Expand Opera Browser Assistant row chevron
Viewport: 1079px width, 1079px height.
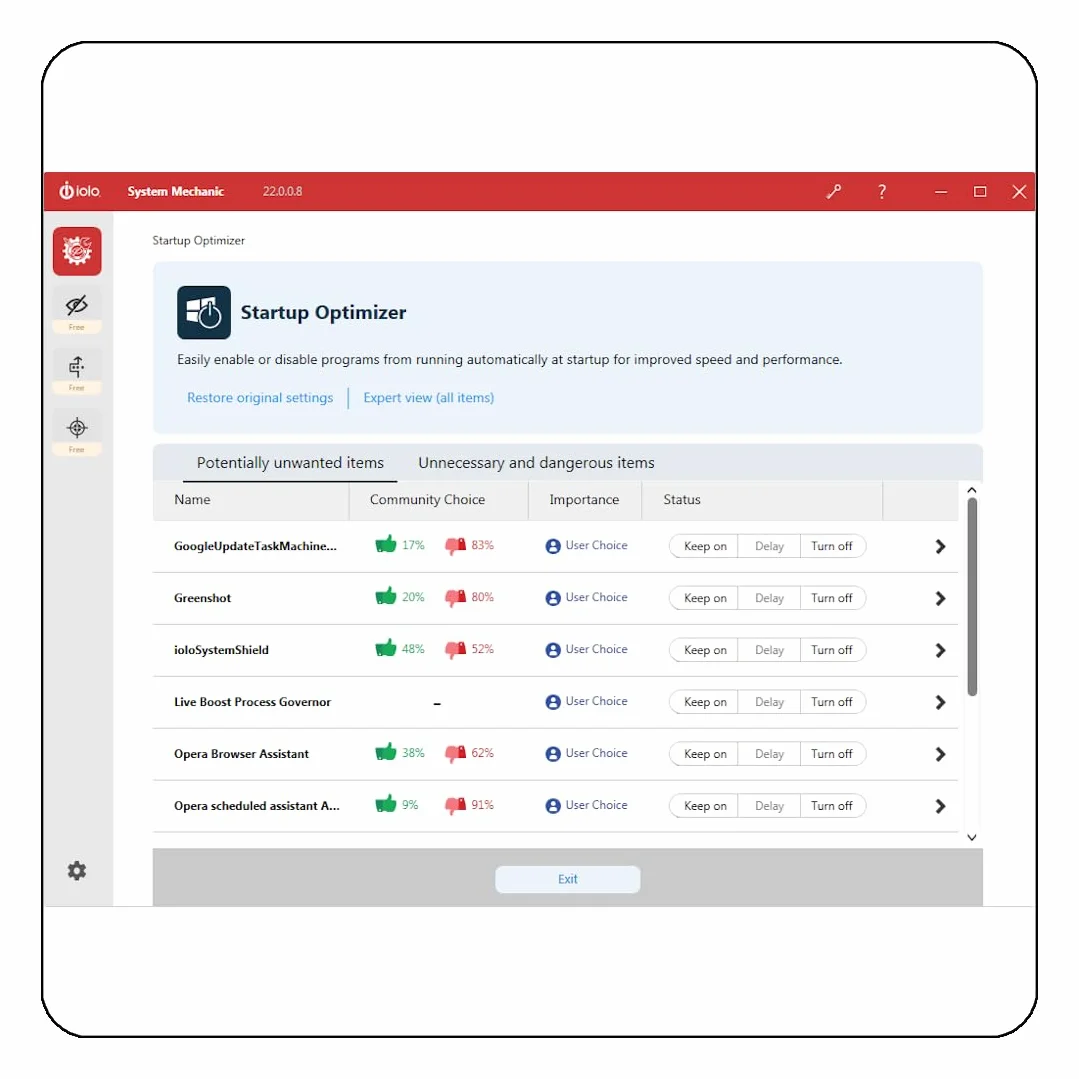click(940, 754)
